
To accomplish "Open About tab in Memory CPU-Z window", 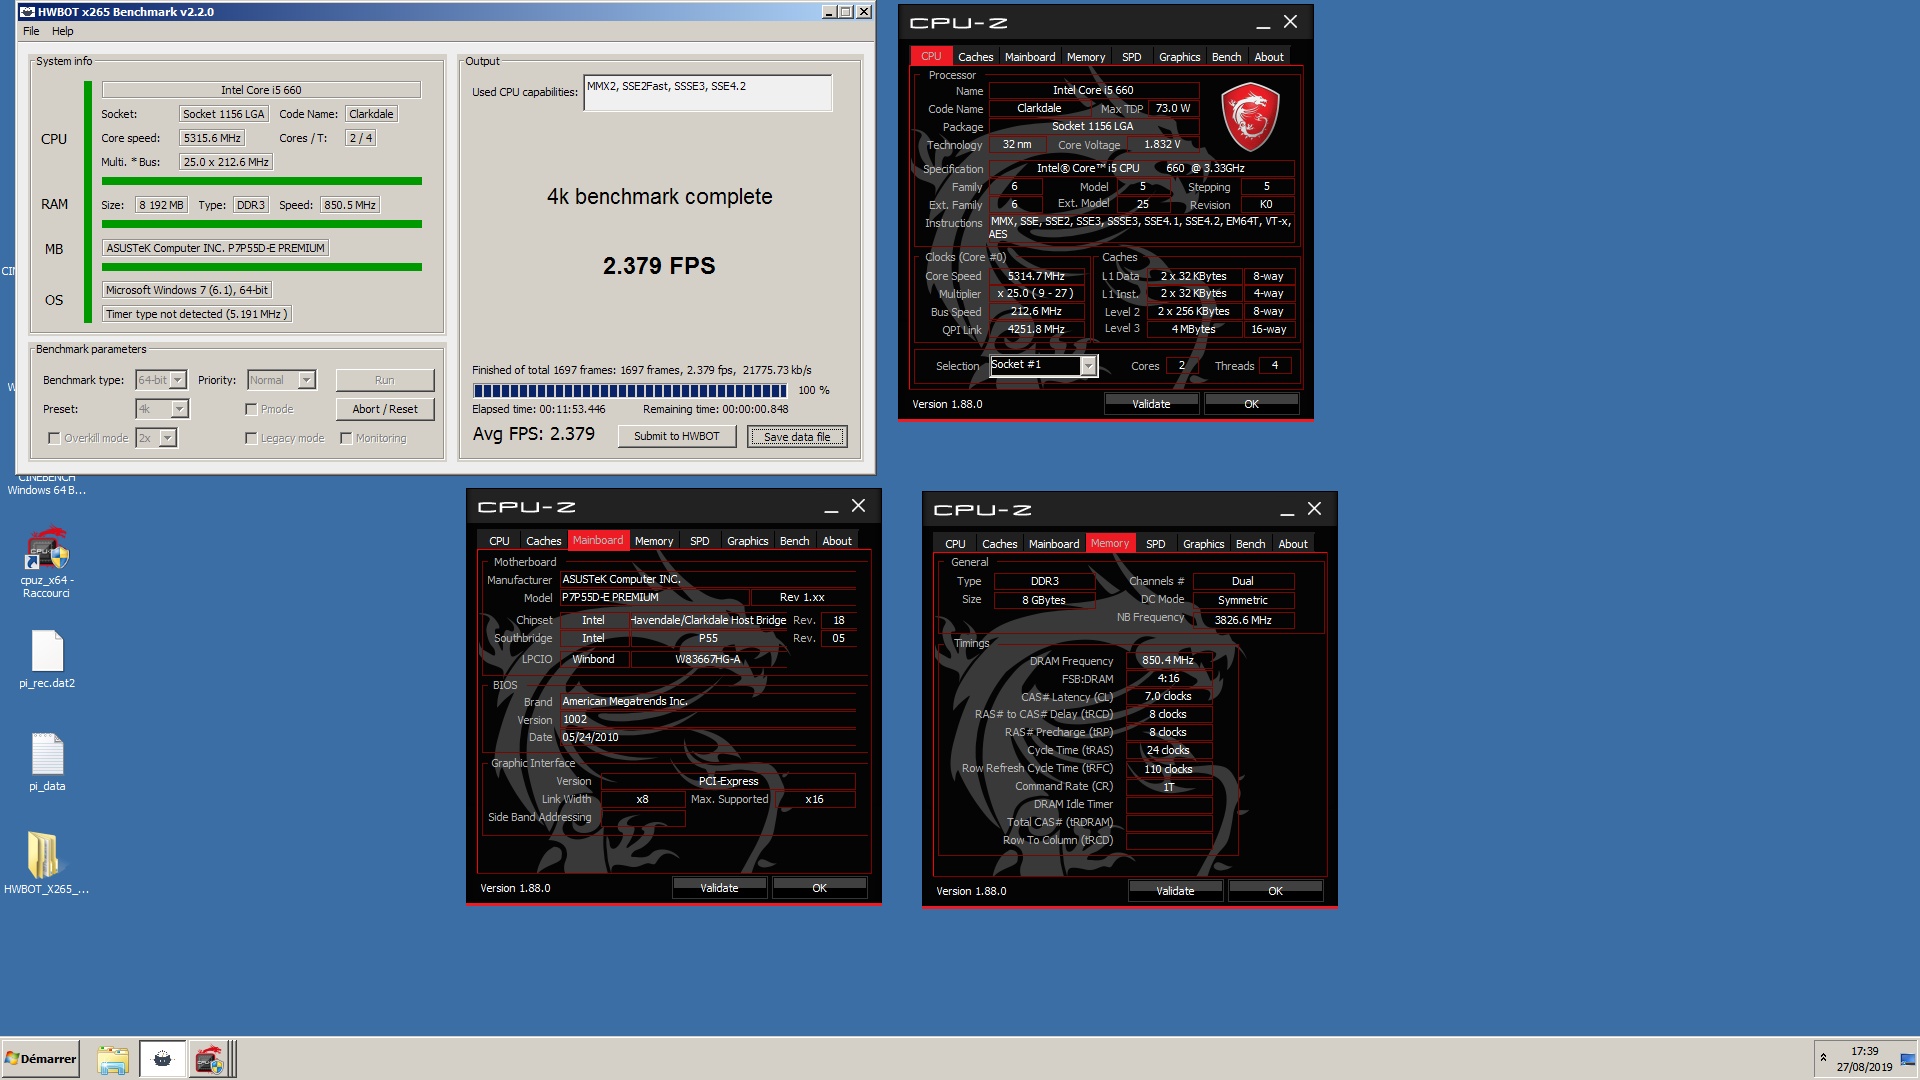I will click(1293, 544).
